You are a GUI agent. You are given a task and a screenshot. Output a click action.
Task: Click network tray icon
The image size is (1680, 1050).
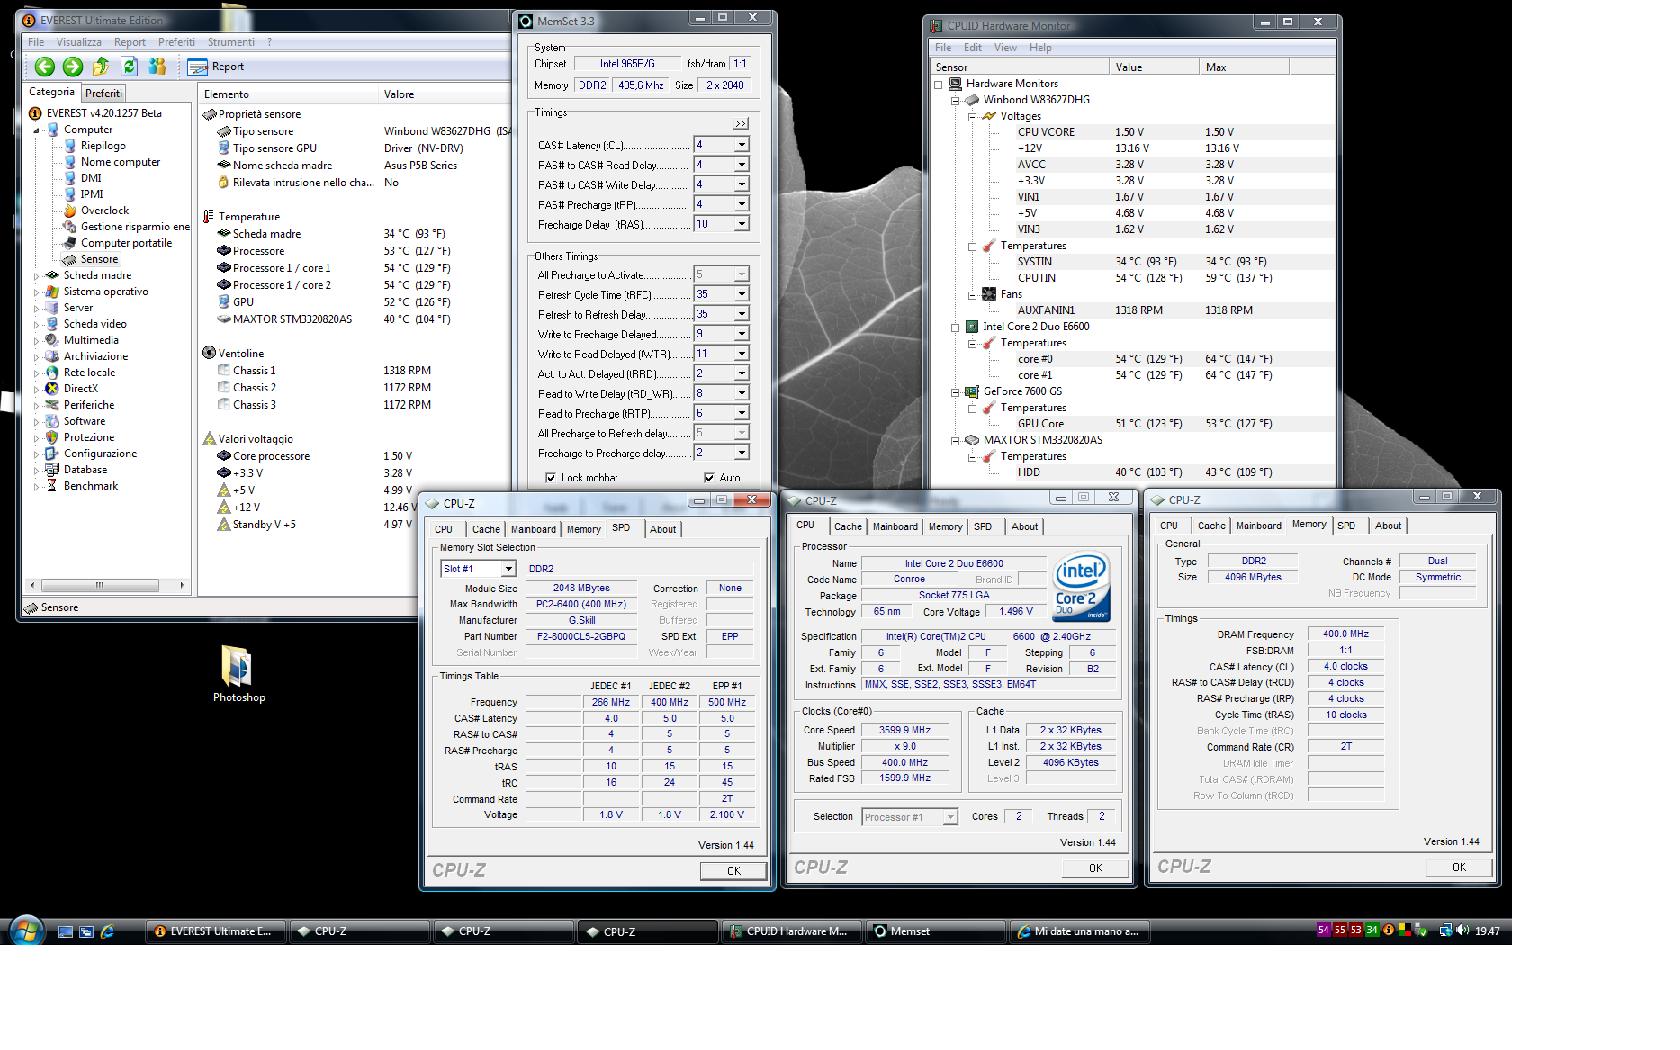click(x=1445, y=931)
